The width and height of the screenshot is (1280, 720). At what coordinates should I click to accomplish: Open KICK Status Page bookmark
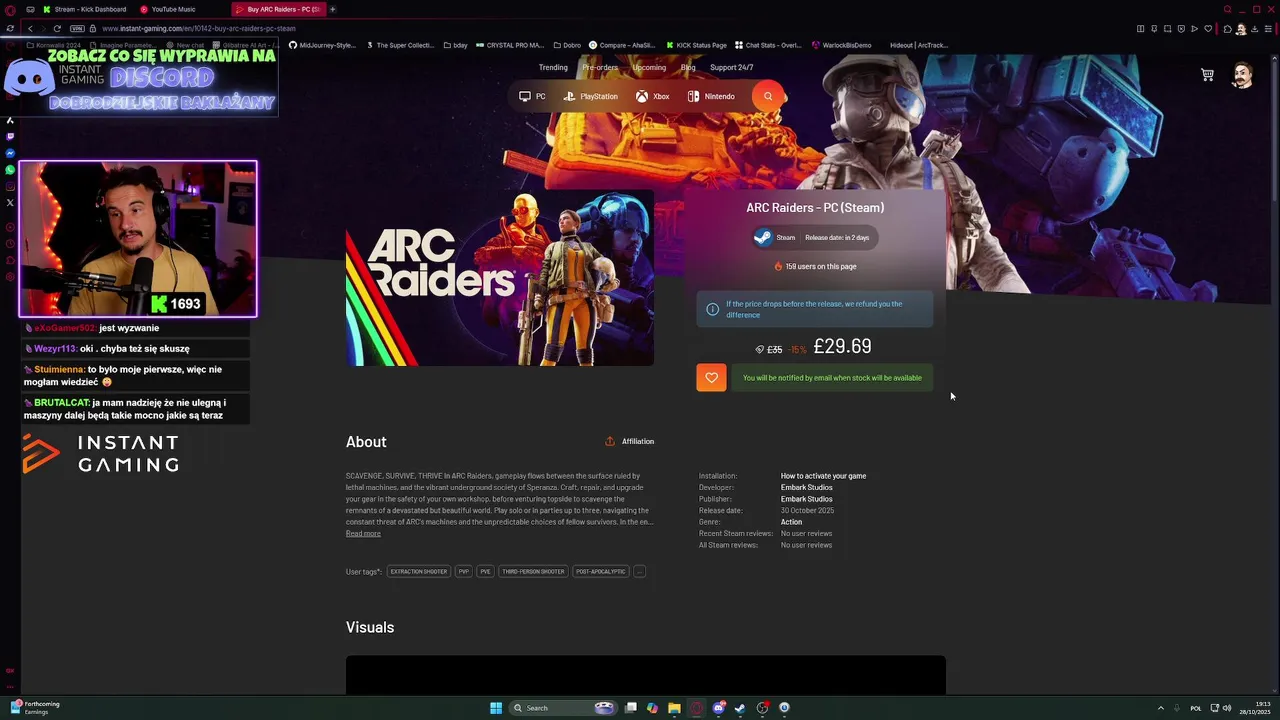pos(696,45)
